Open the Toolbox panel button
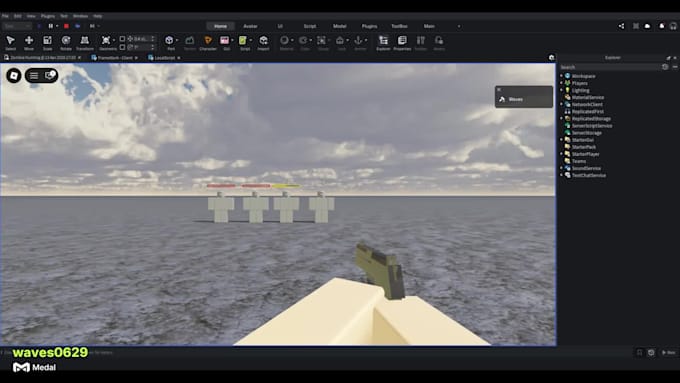 tap(421, 43)
